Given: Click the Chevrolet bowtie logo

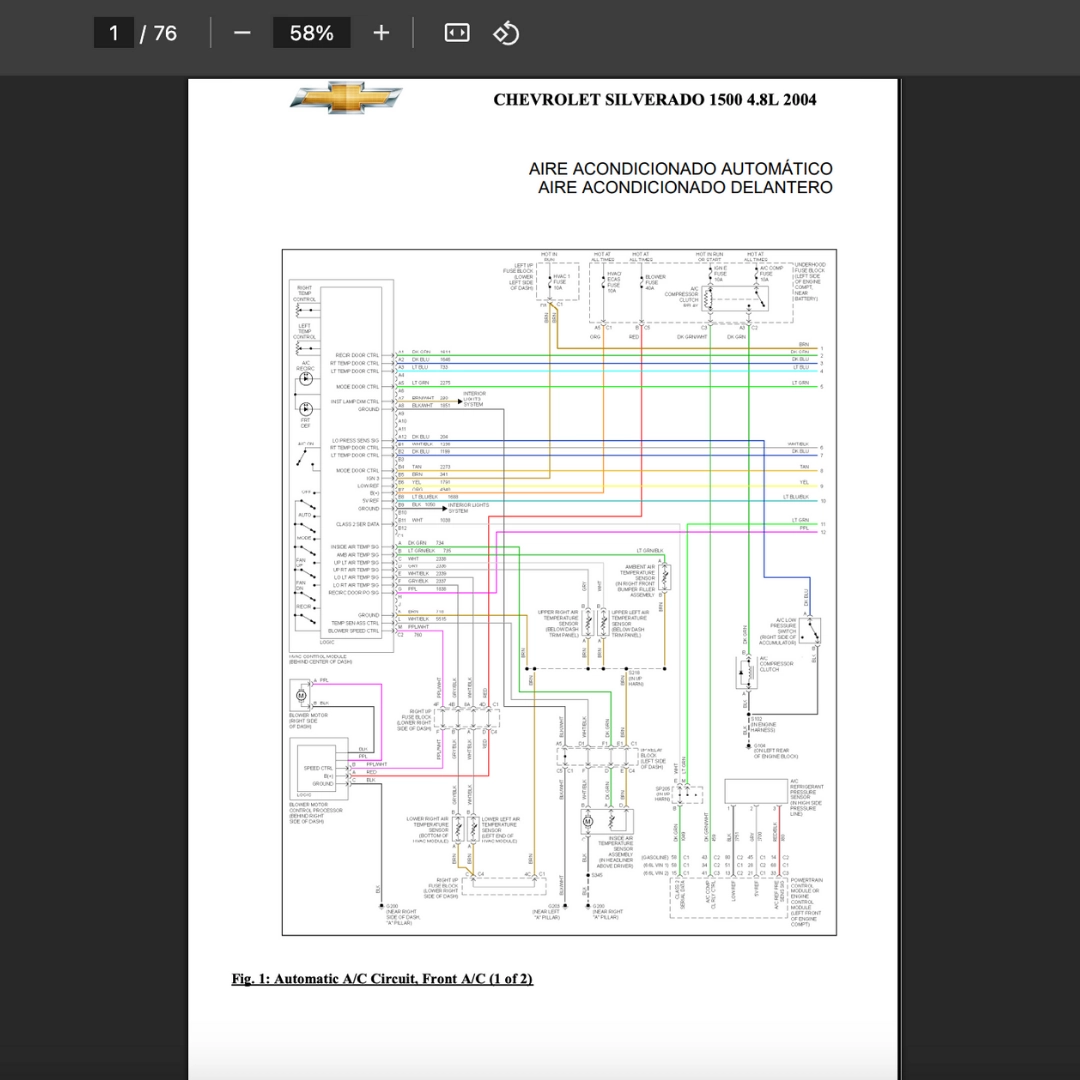Looking at the screenshot, I should pos(346,98).
